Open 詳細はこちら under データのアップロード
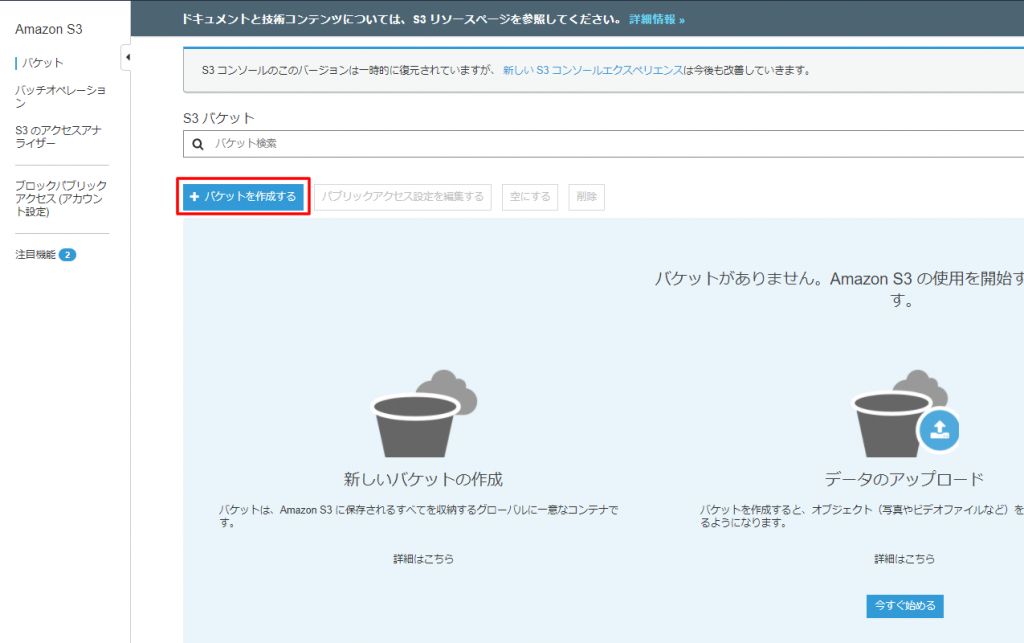1024x643 pixels. (x=904, y=559)
